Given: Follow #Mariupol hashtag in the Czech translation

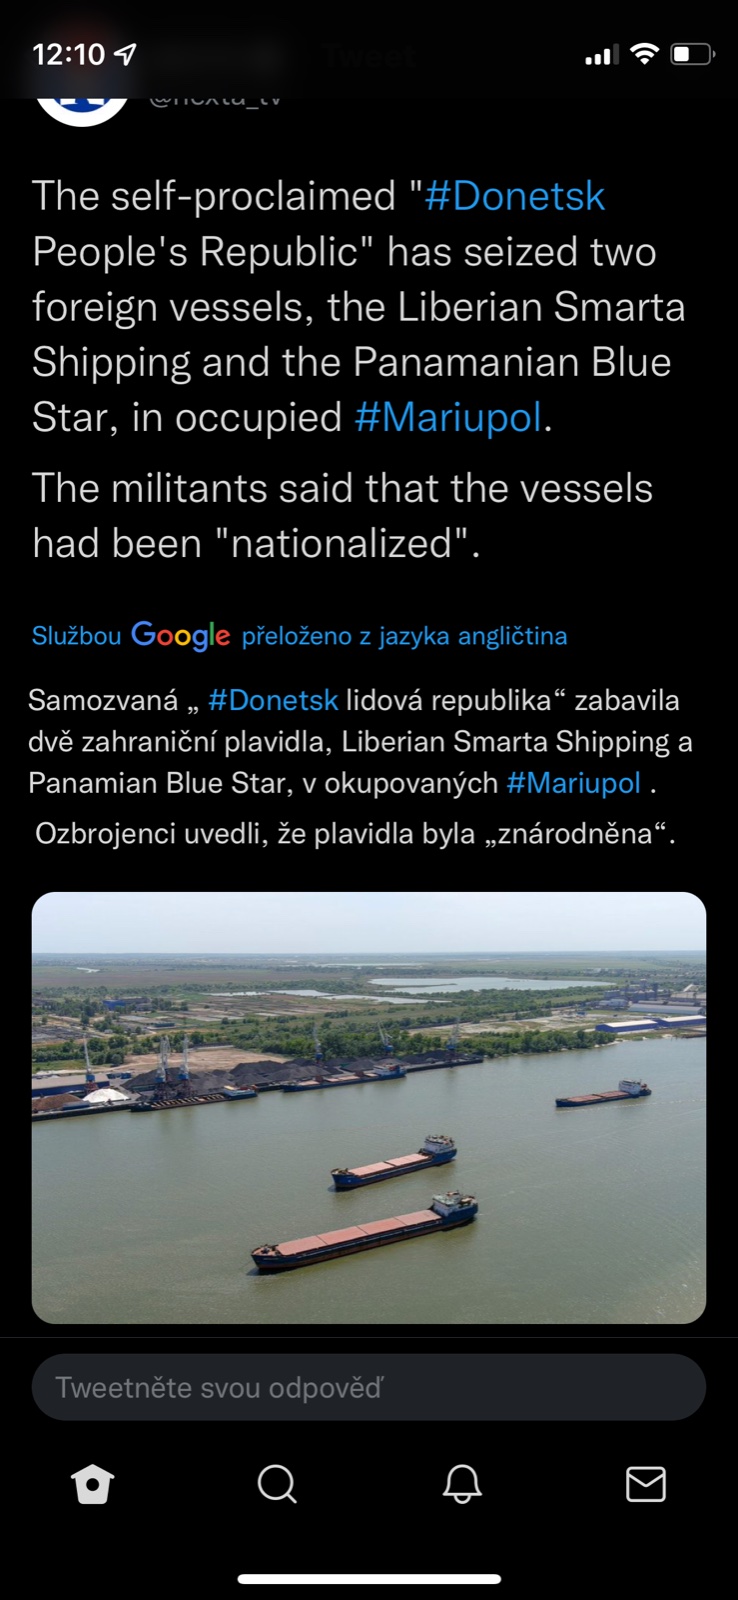Looking at the screenshot, I should tap(573, 782).
